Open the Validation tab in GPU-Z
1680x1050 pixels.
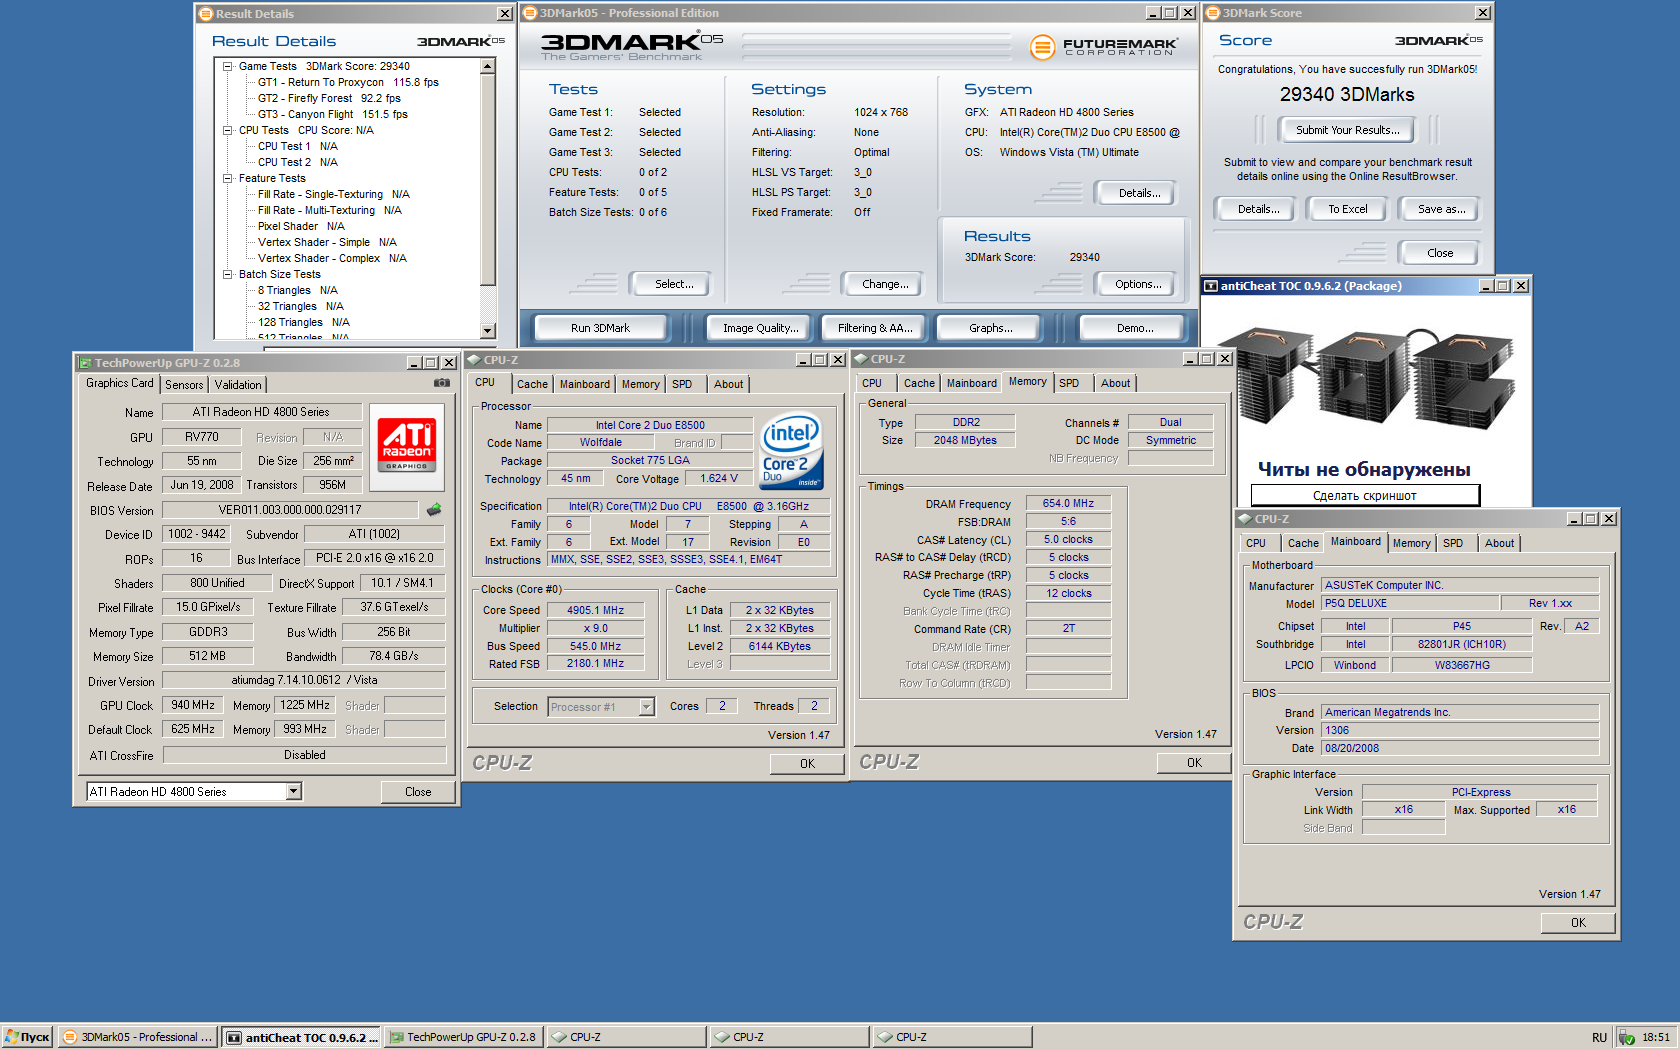(238, 385)
